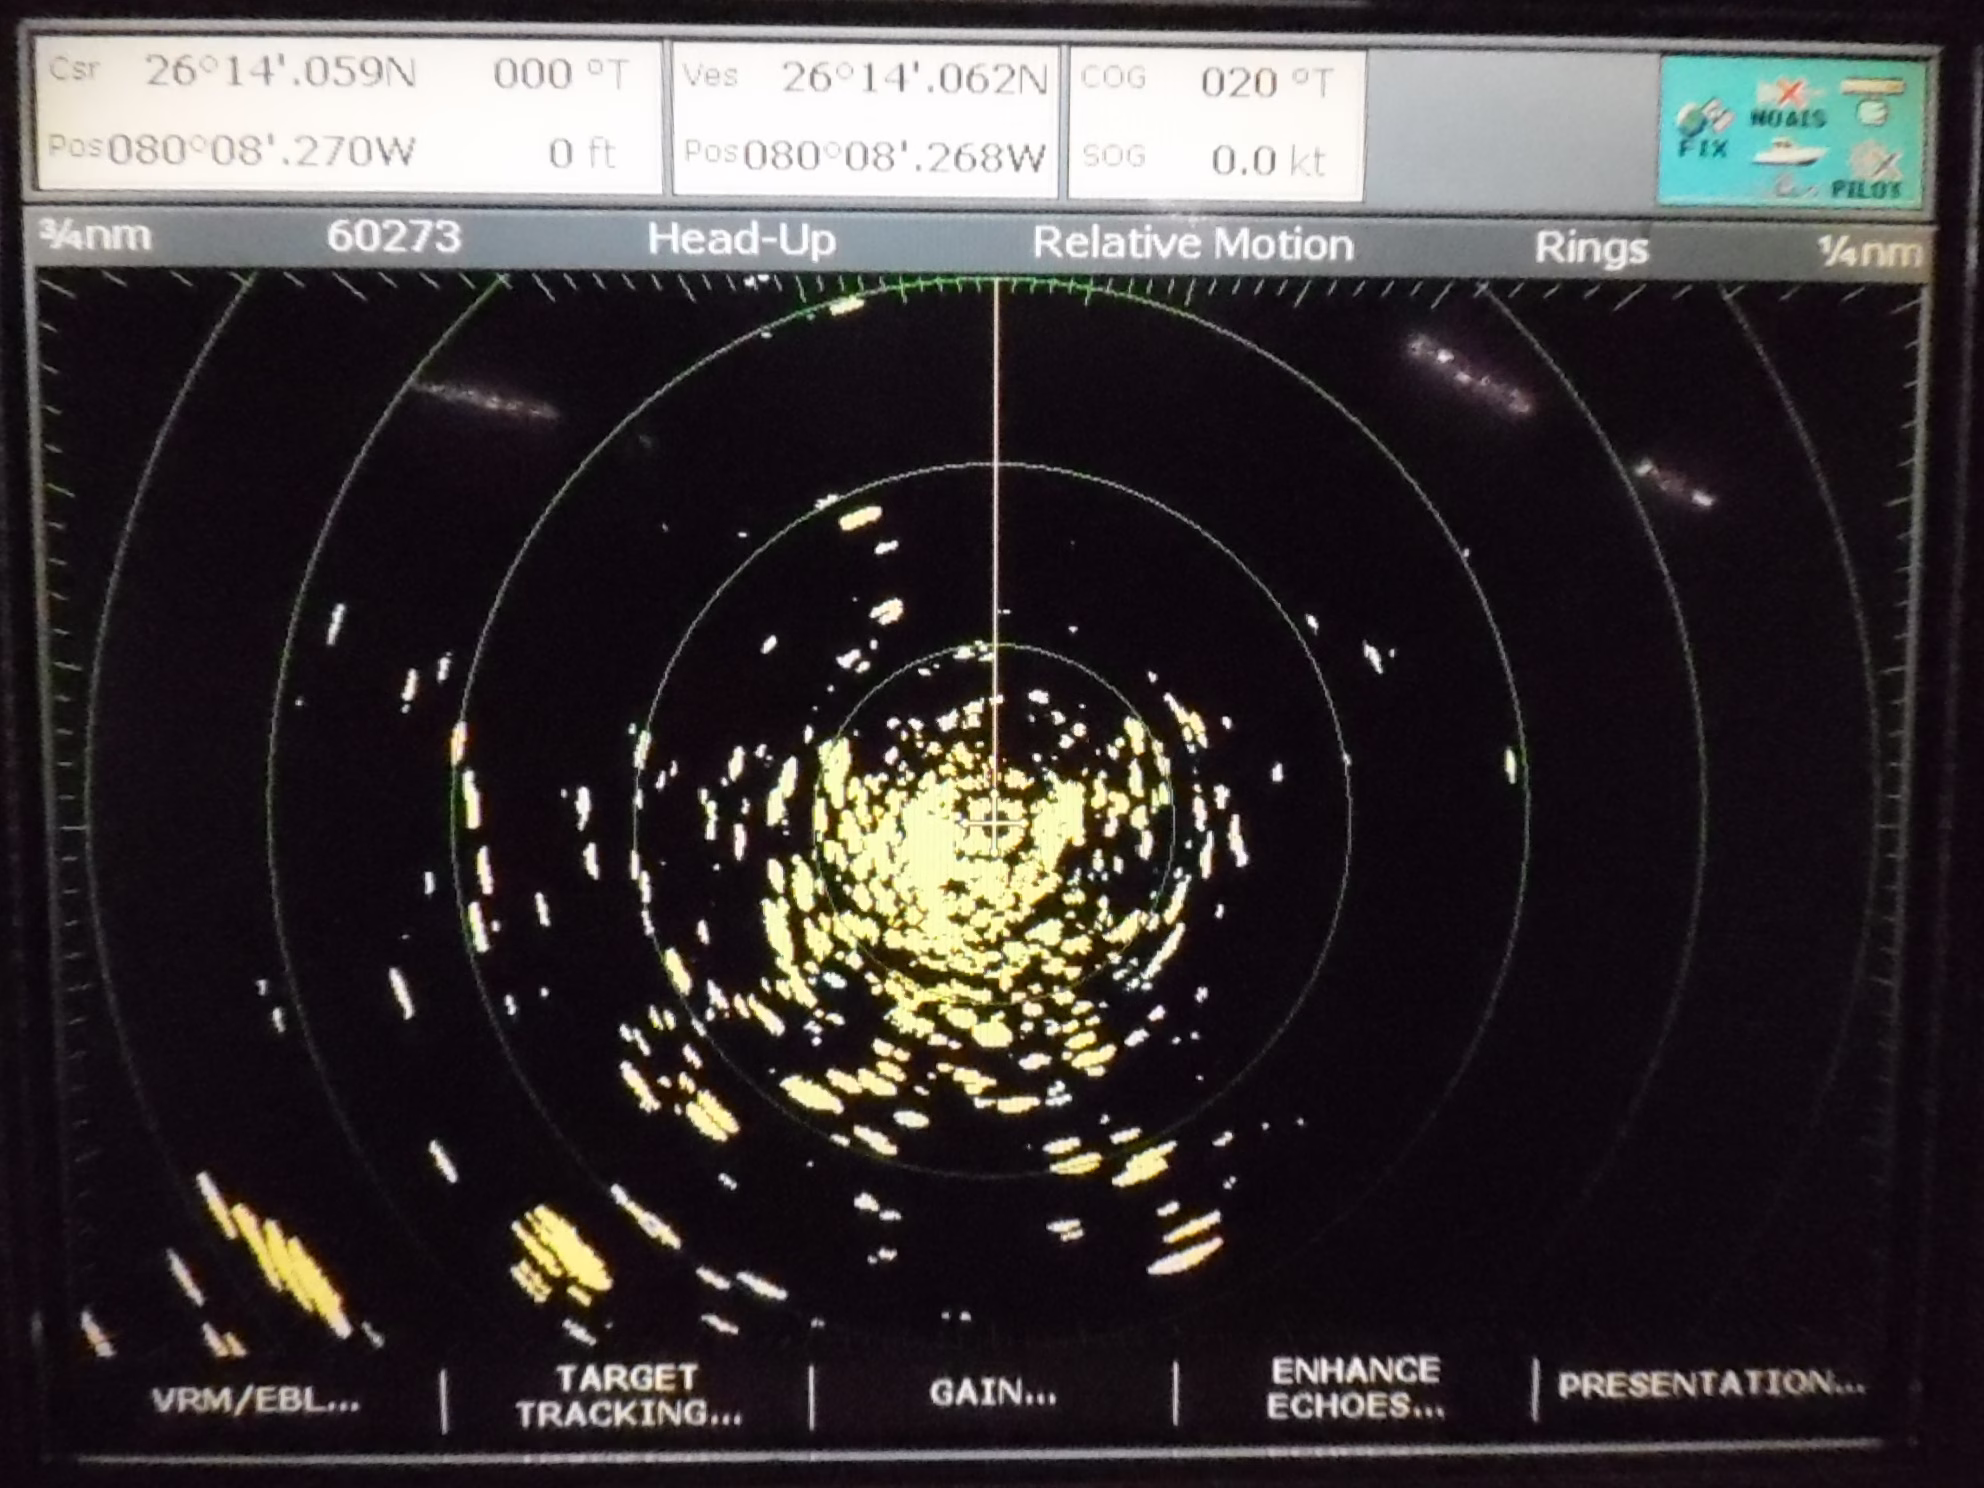This screenshot has height=1488, width=1984.
Task: Click the COG/SOG data box
Action: tap(1215, 121)
